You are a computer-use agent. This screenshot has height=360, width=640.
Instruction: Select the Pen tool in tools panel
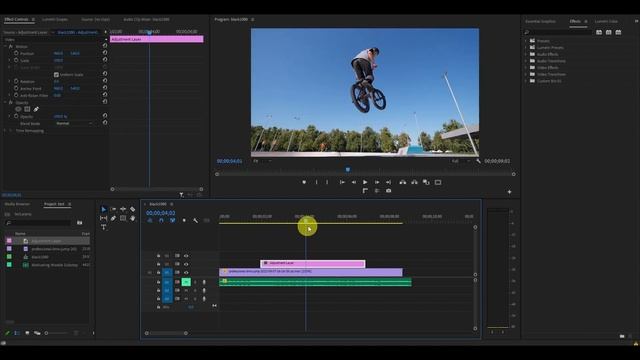[x=113, y=218]
